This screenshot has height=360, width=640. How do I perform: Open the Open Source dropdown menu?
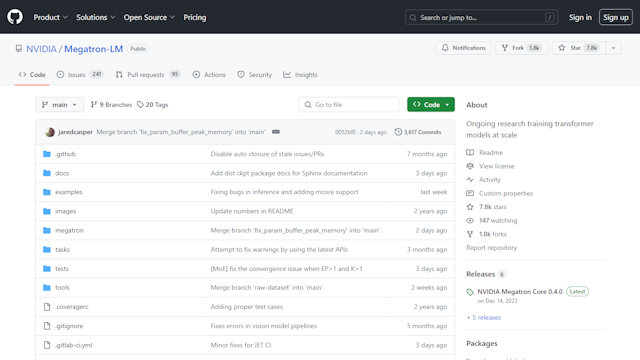point(149,17)
